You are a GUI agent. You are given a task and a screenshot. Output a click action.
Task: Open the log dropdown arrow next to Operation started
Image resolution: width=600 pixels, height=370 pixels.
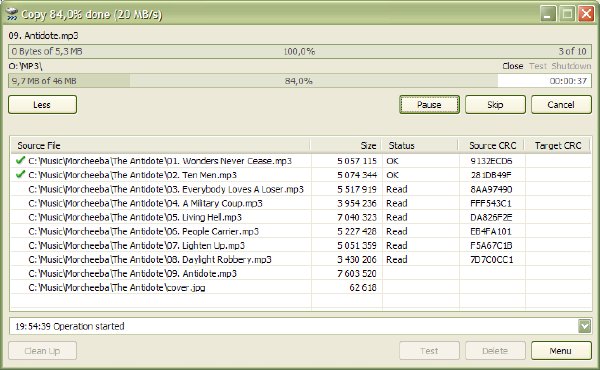coord(584,326)
